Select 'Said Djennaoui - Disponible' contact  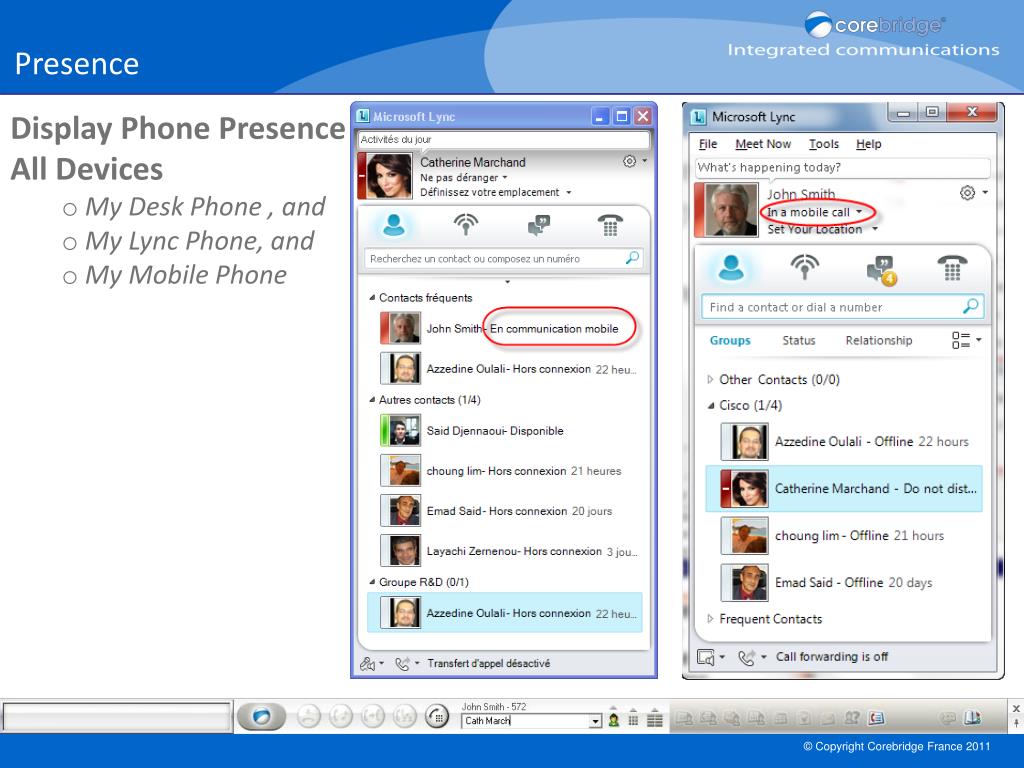click(505, 431)
